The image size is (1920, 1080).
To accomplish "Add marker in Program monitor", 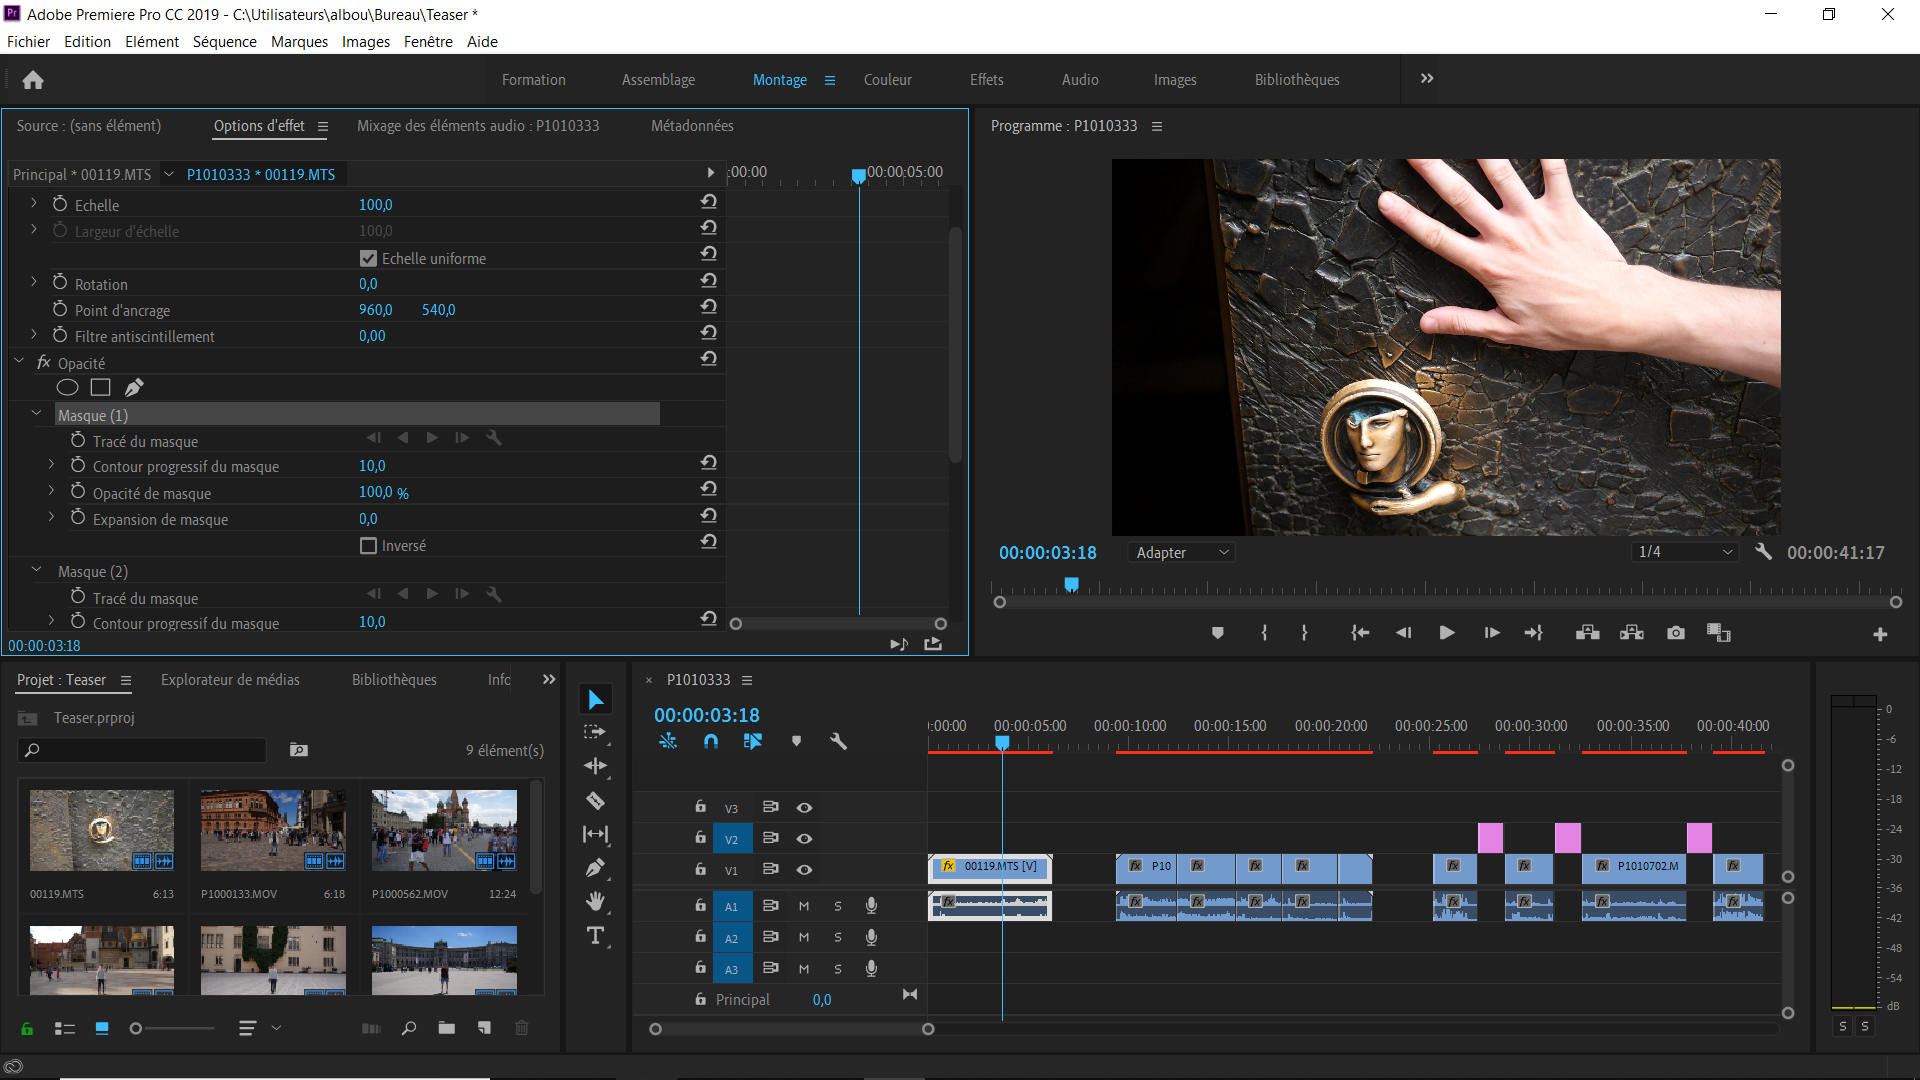I will 1217,633.
